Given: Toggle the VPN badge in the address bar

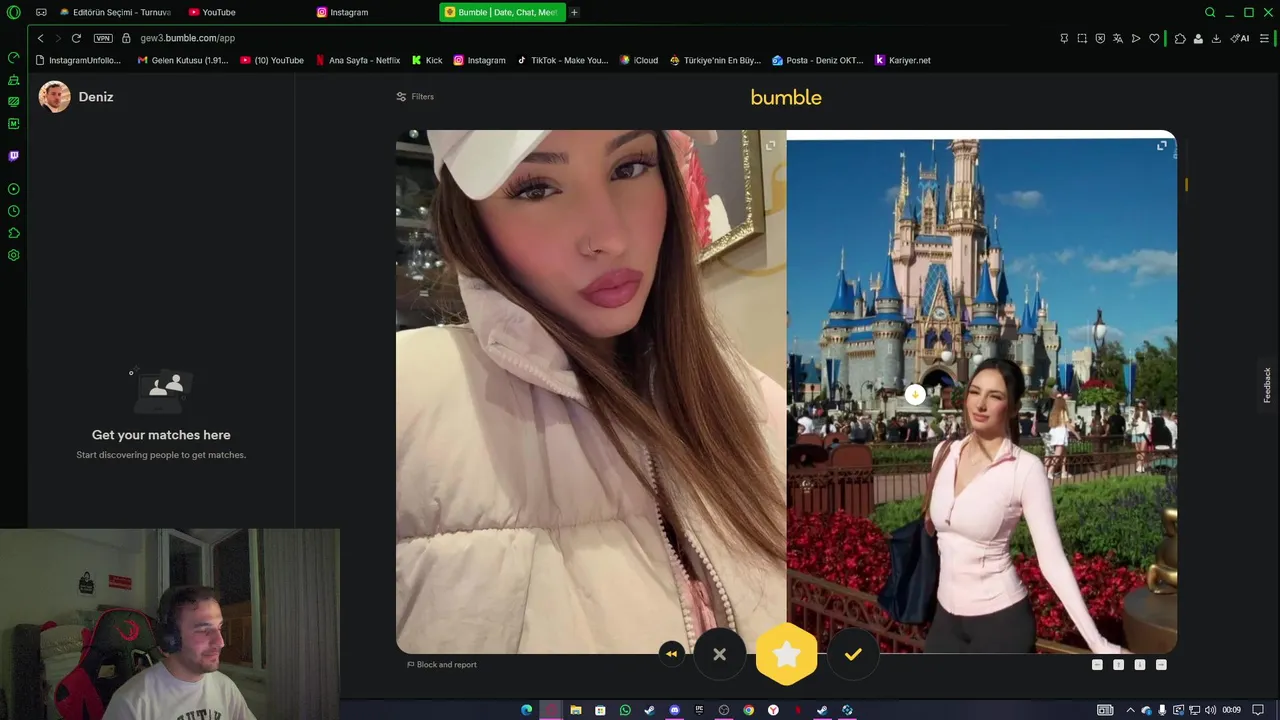Looking at the screenshot, I should pos(103,38).
